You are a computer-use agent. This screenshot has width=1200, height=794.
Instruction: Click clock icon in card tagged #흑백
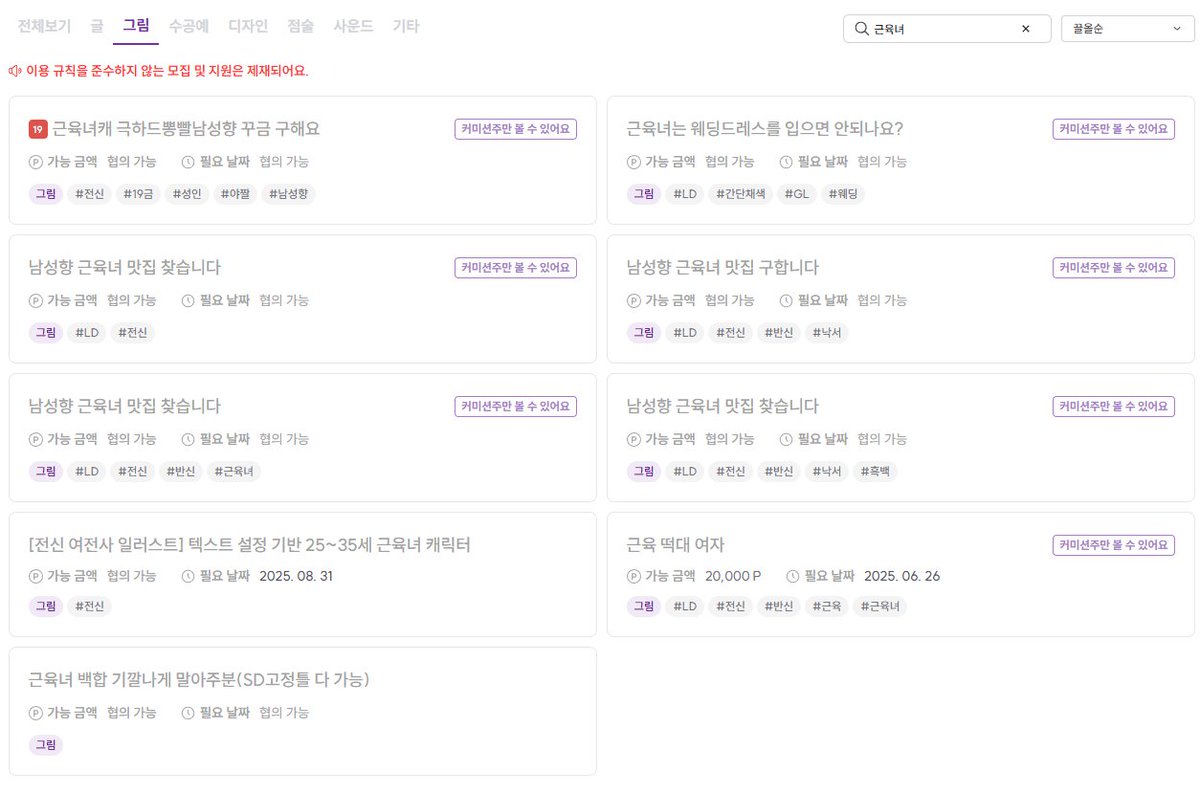[786, 439]
